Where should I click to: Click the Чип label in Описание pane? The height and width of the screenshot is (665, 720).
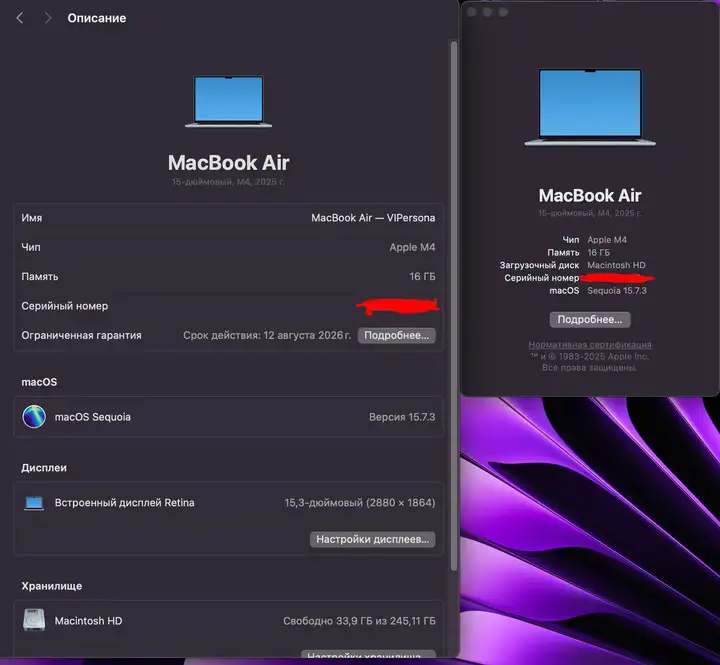(x=31, y=247)
